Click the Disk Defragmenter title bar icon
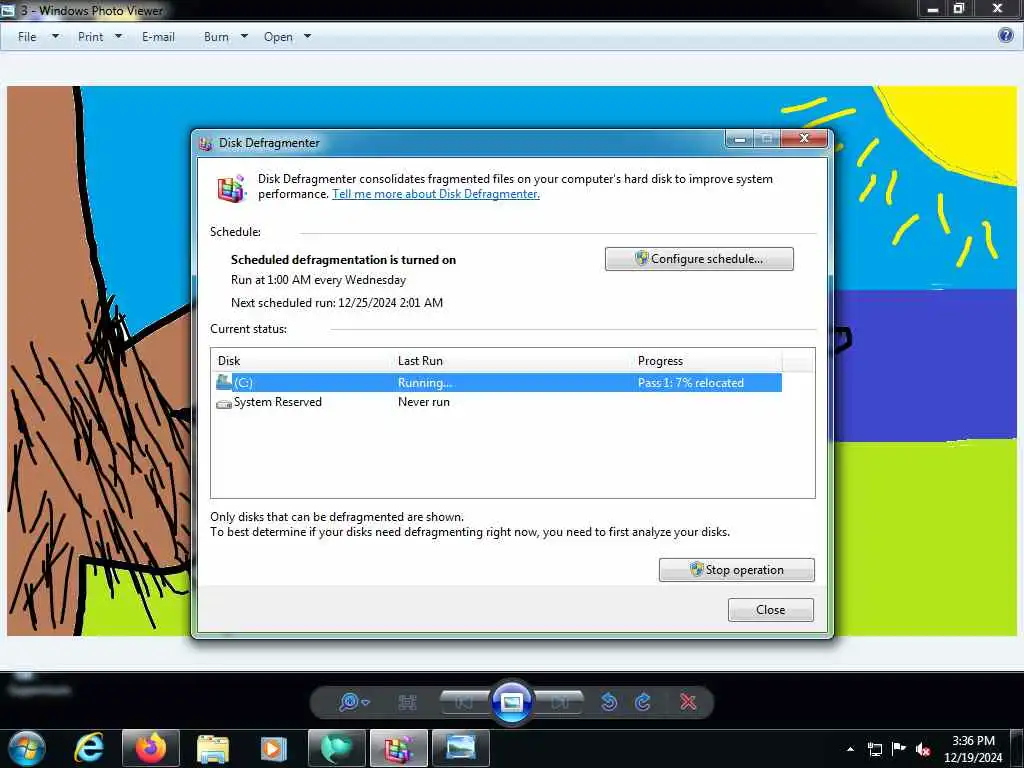This screenshot has width=1024, height=768. point(206,144)
